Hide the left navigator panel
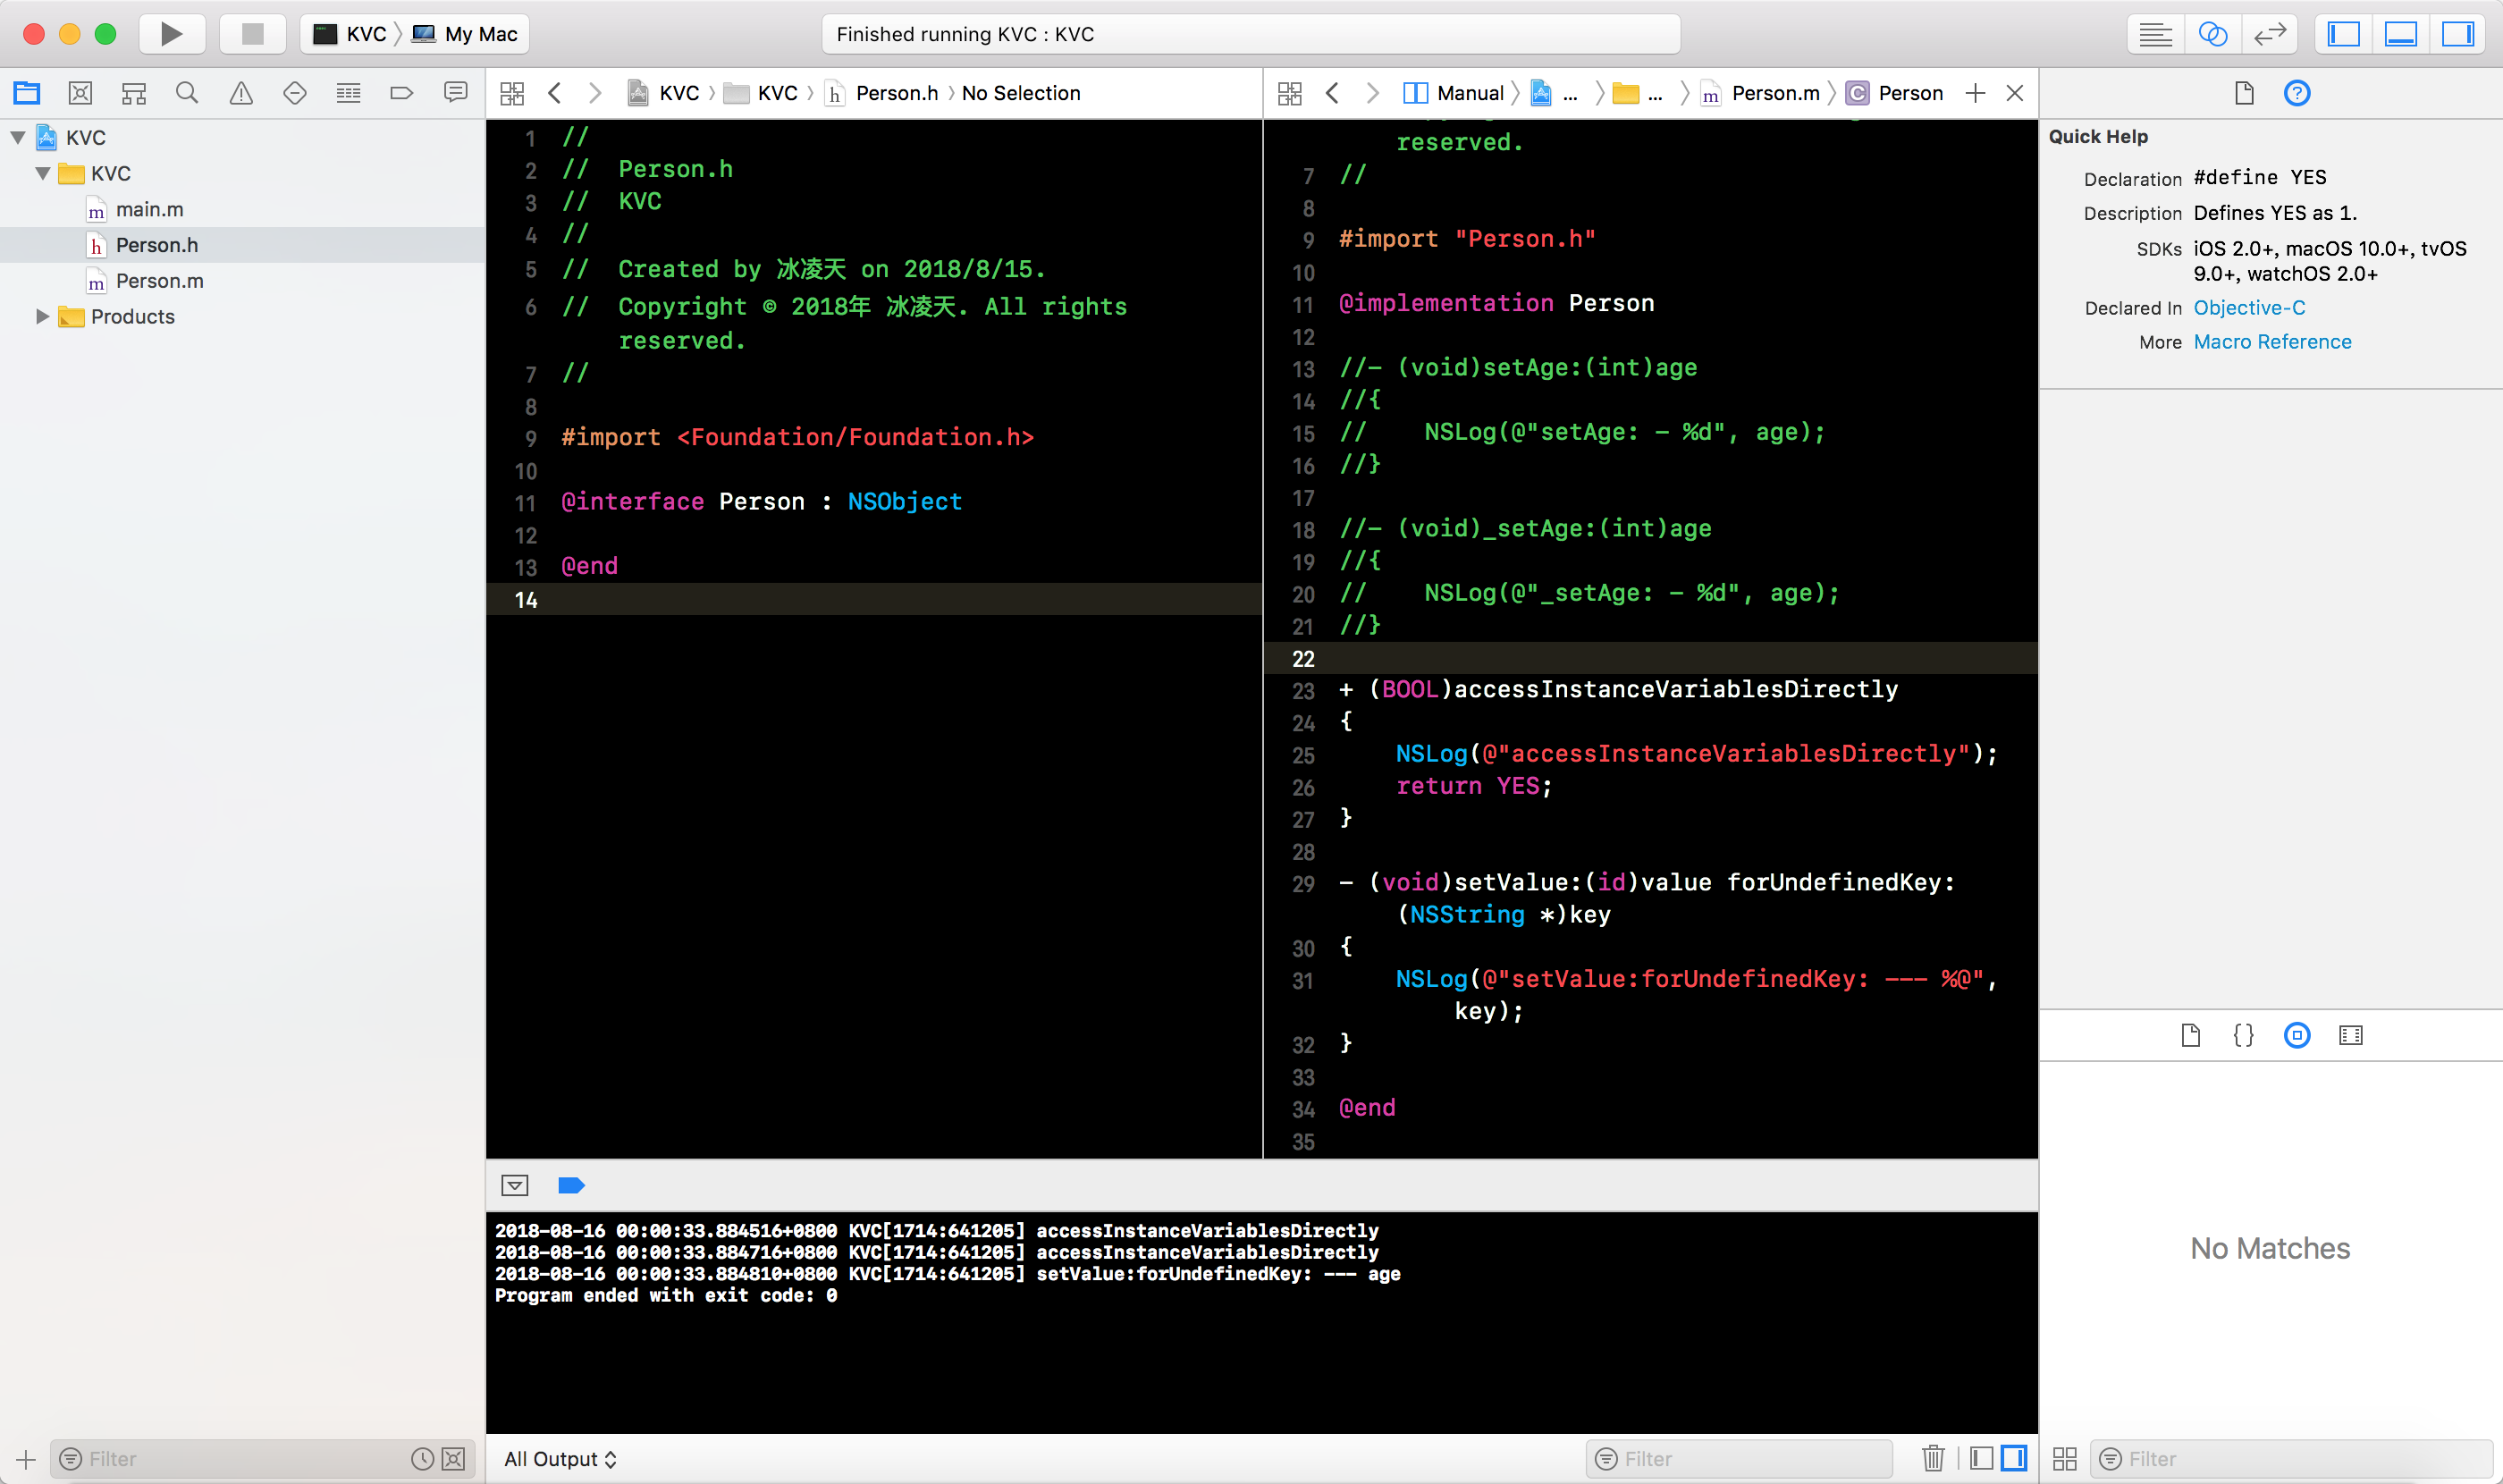The height and width of the screenshot is (1484, 2503). click(2343, 34)
